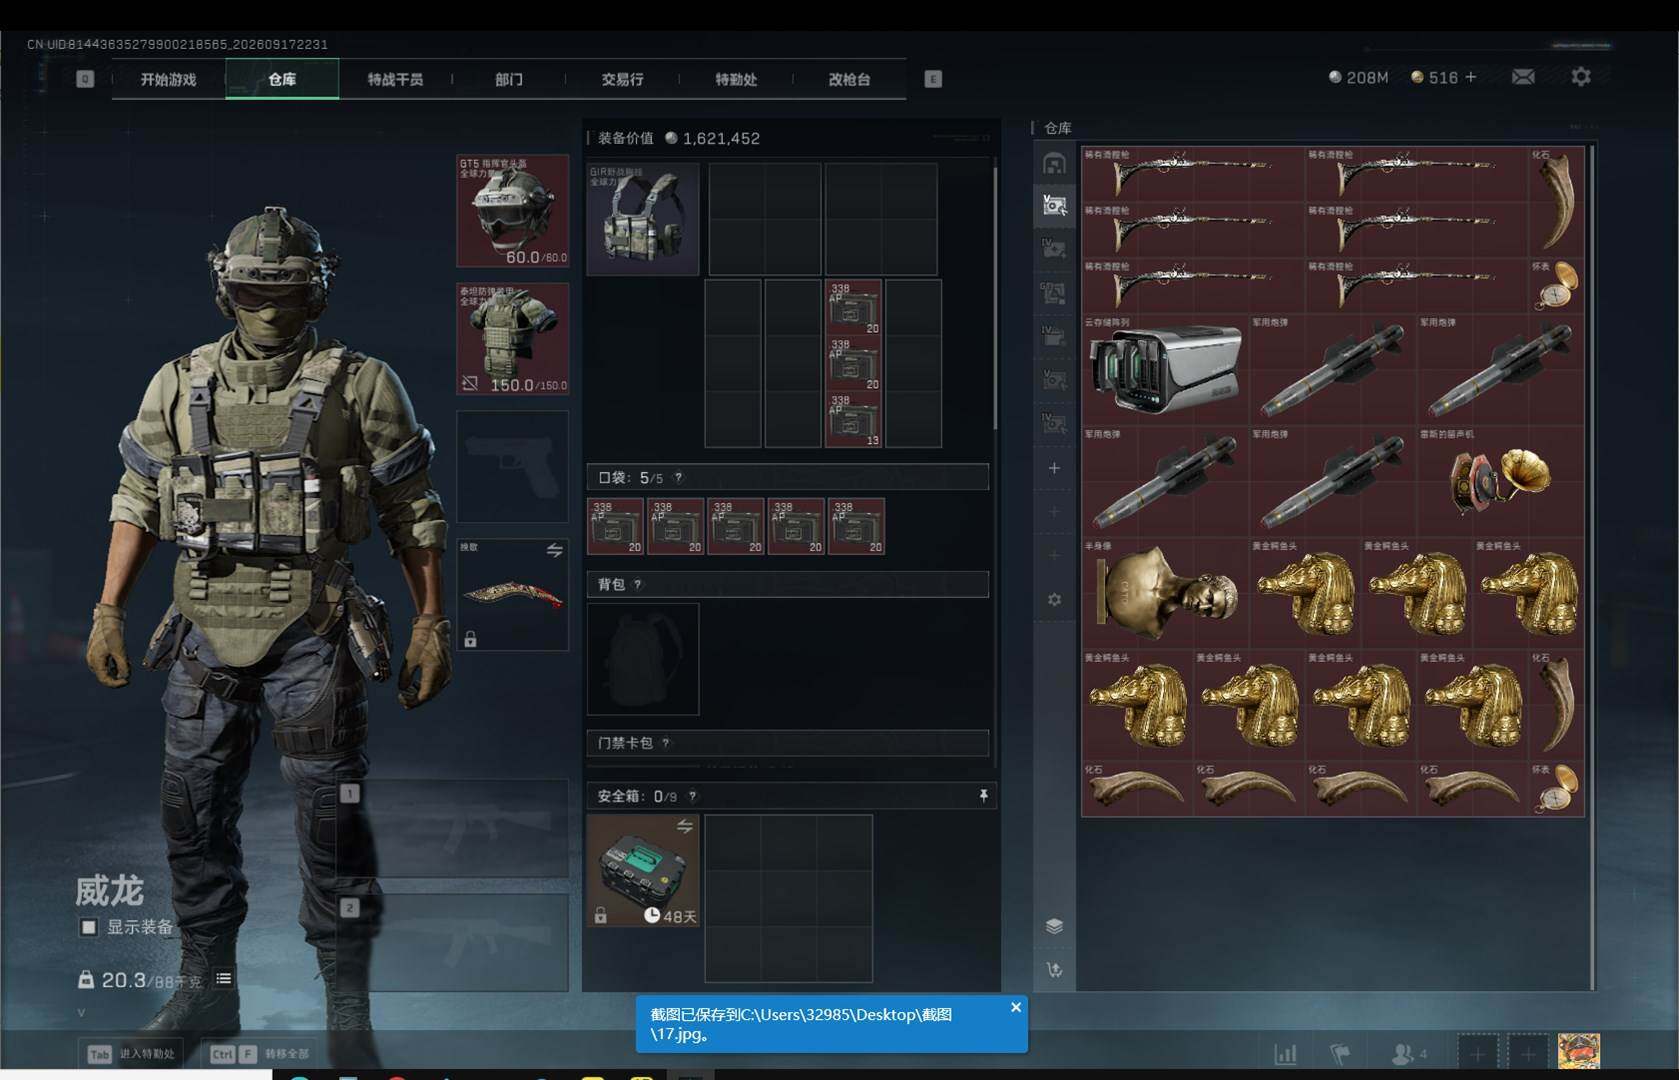The height and width of the screenshot is (1080, 1679).
Task: Click the Ctrl F 转移全部 button
Action: 259,1053
